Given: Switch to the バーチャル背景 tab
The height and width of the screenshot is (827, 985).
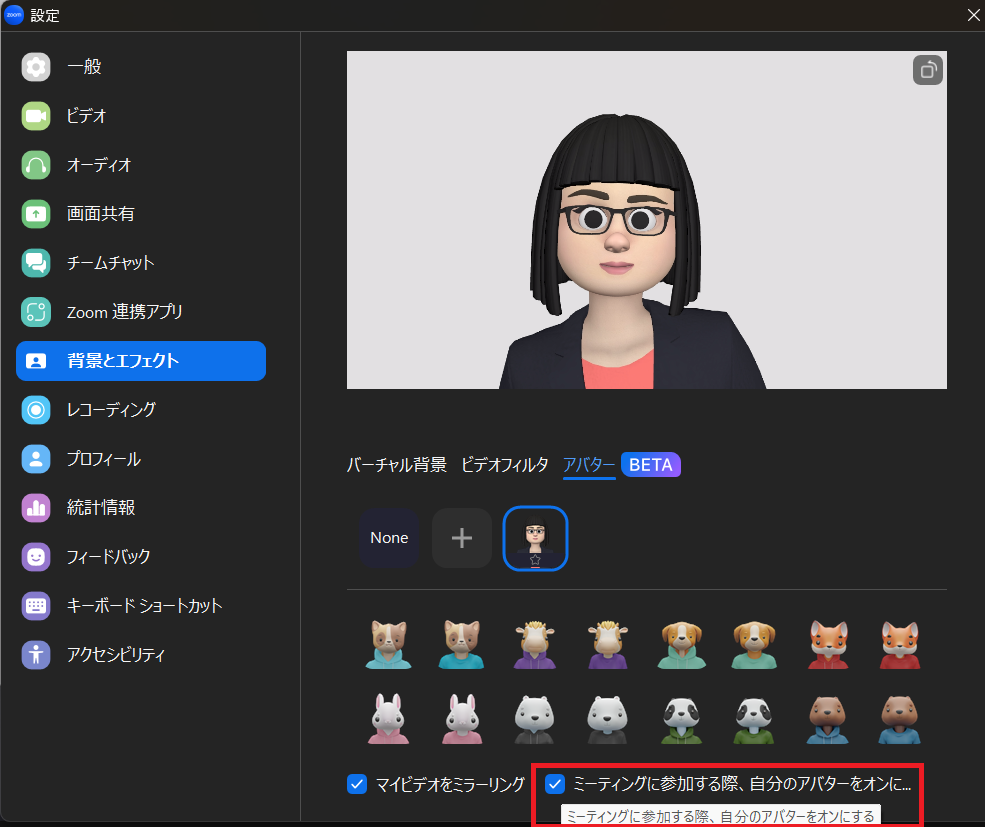Looking at the screenshot, I should click(x=396, y=465).
